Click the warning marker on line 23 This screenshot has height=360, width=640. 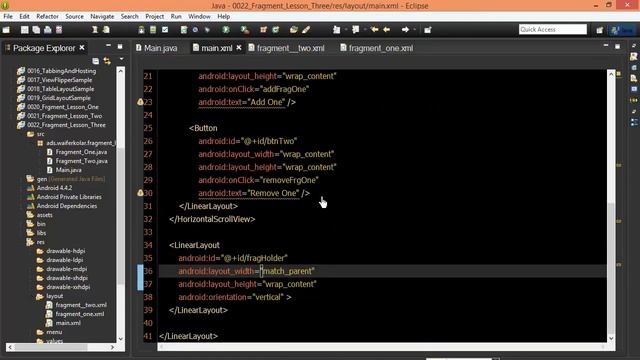click(x=140, y=102)
